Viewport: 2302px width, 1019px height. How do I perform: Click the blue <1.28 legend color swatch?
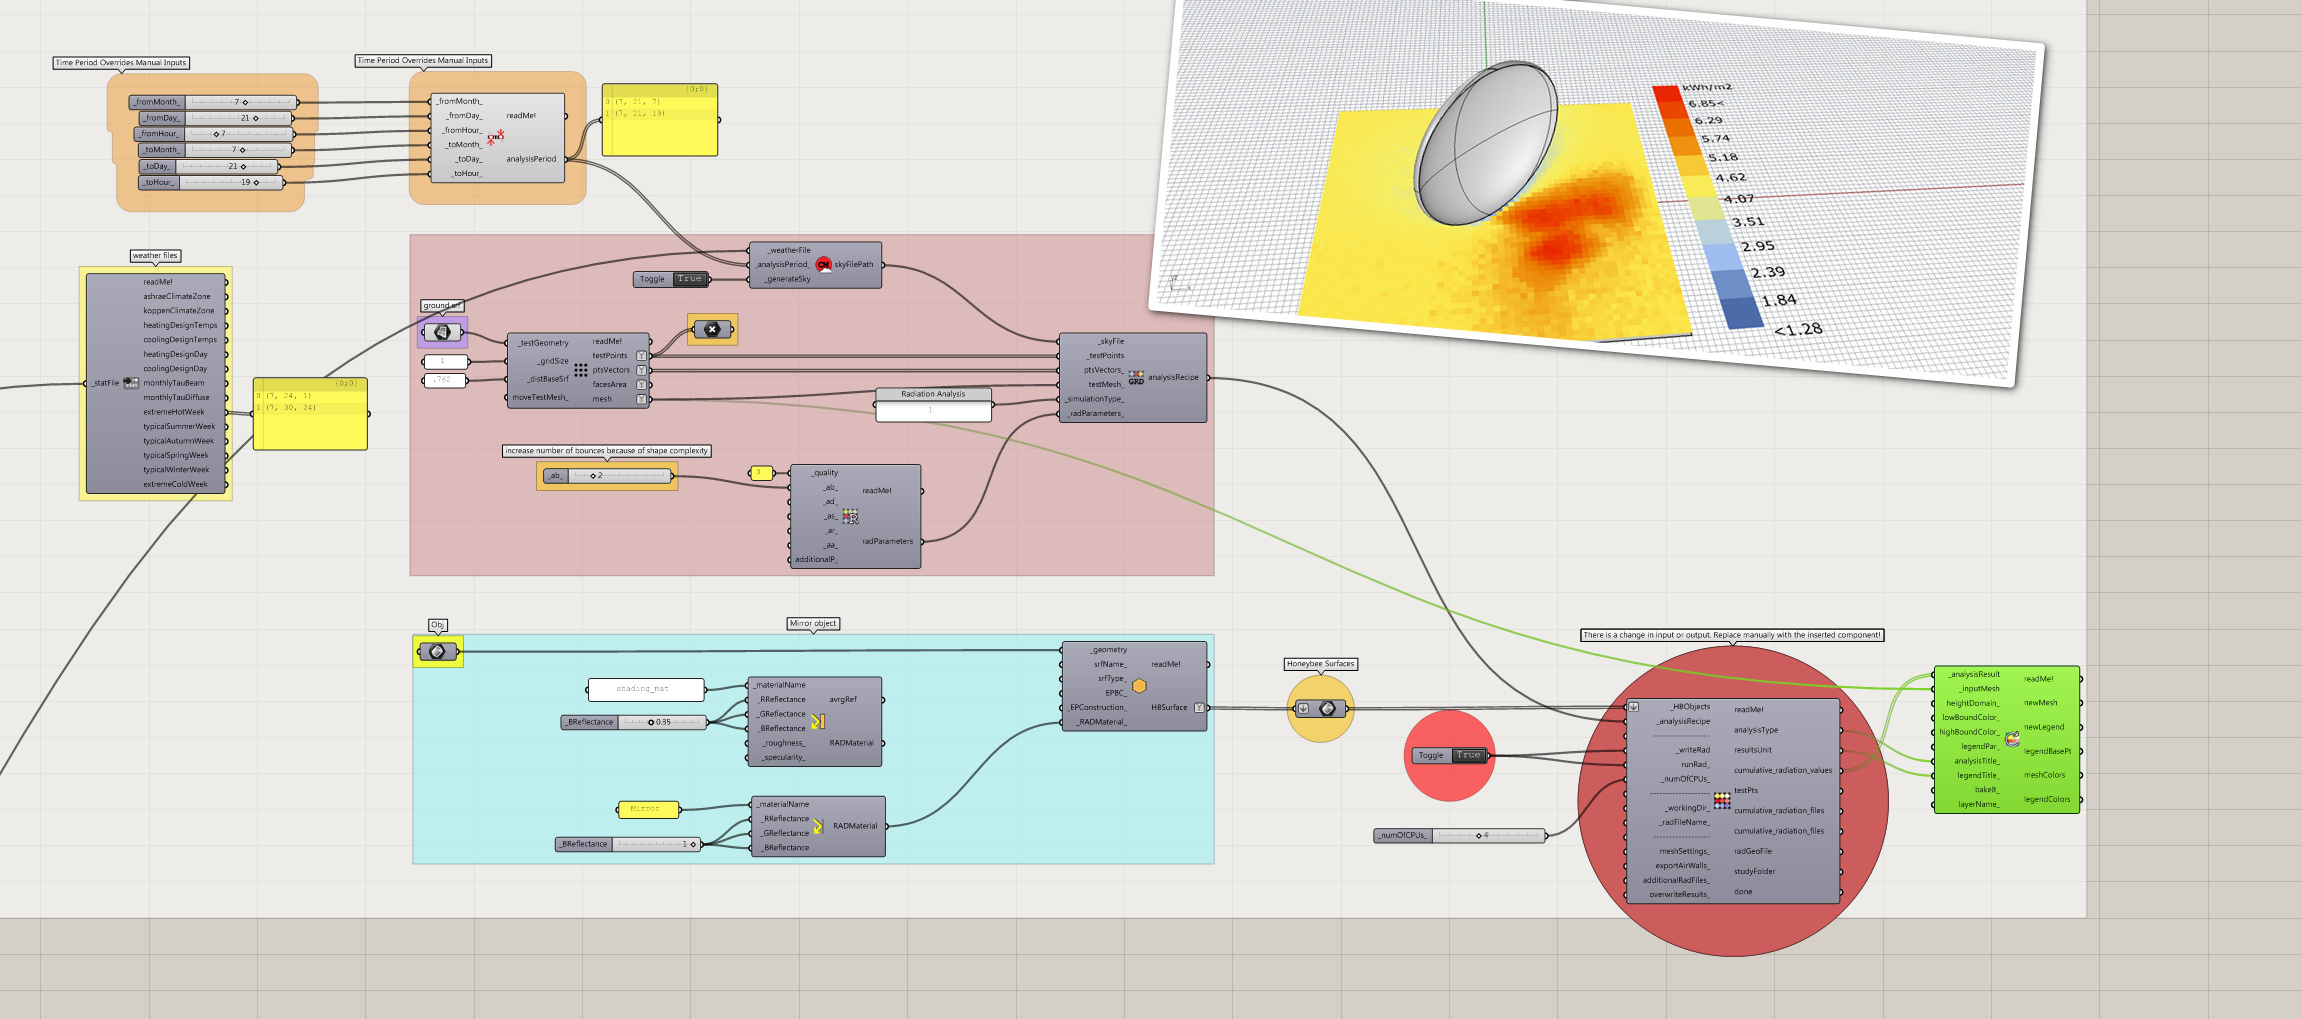pos(1744,314)
